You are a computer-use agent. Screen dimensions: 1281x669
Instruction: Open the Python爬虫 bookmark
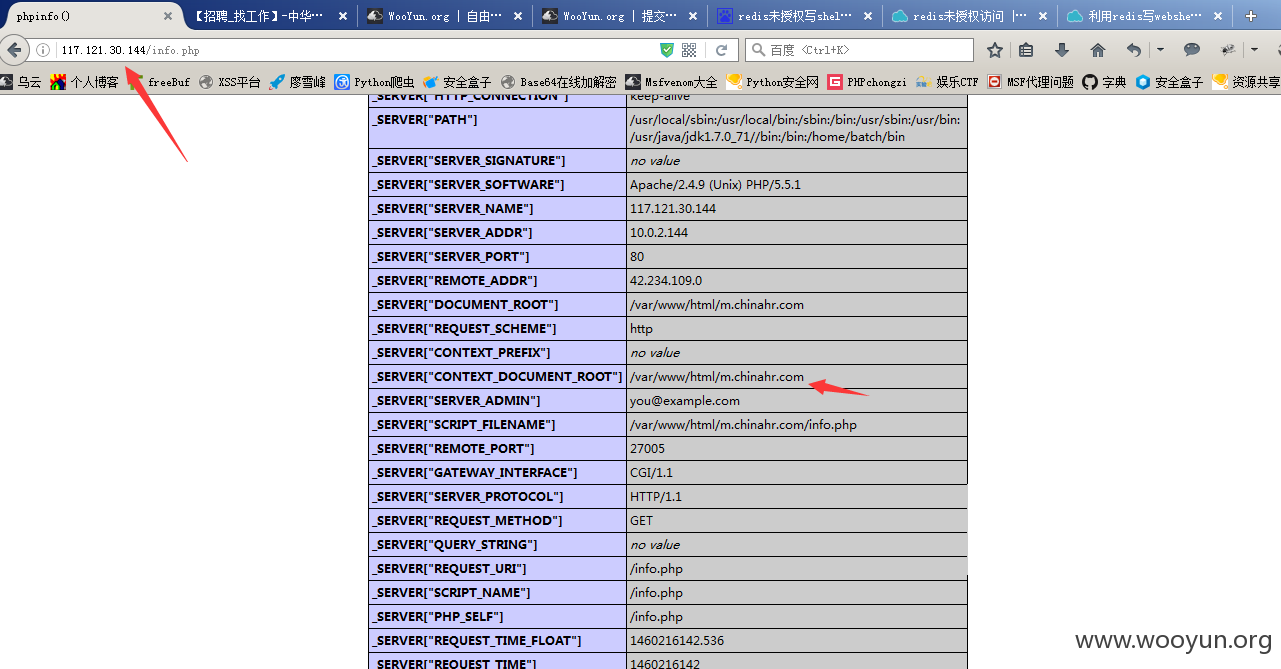pos(375,82)
